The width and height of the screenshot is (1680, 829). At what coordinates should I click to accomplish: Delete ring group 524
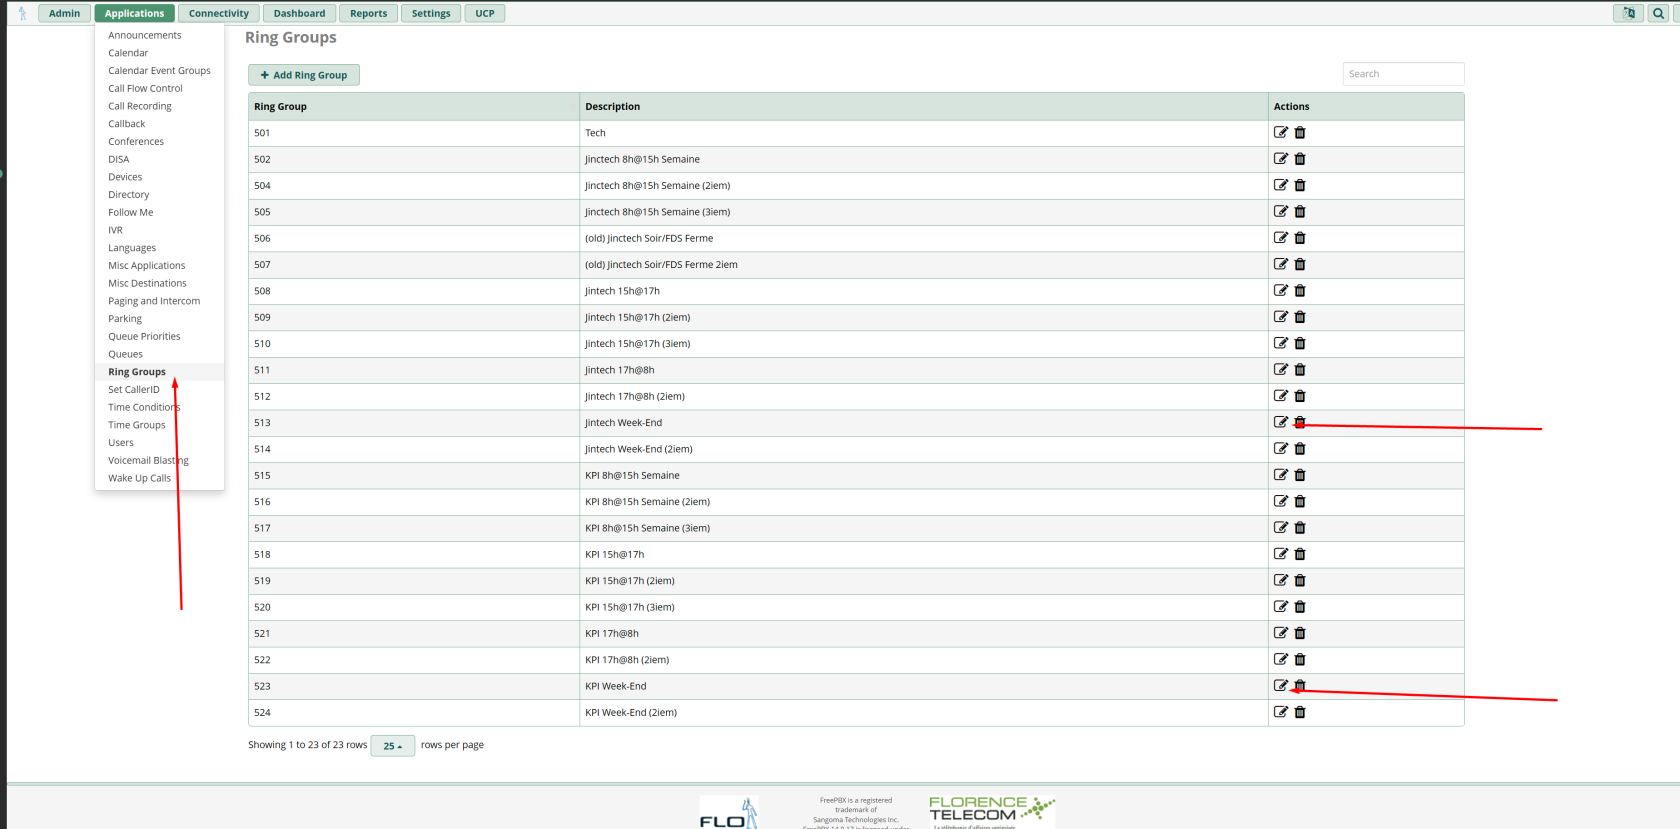(x=1300, y=712)
